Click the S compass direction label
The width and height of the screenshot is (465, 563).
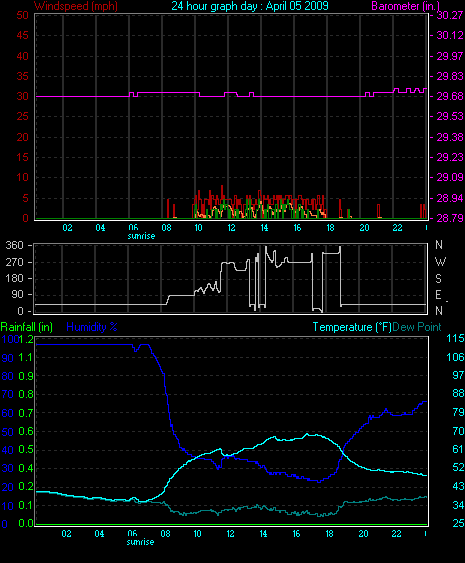438,278
